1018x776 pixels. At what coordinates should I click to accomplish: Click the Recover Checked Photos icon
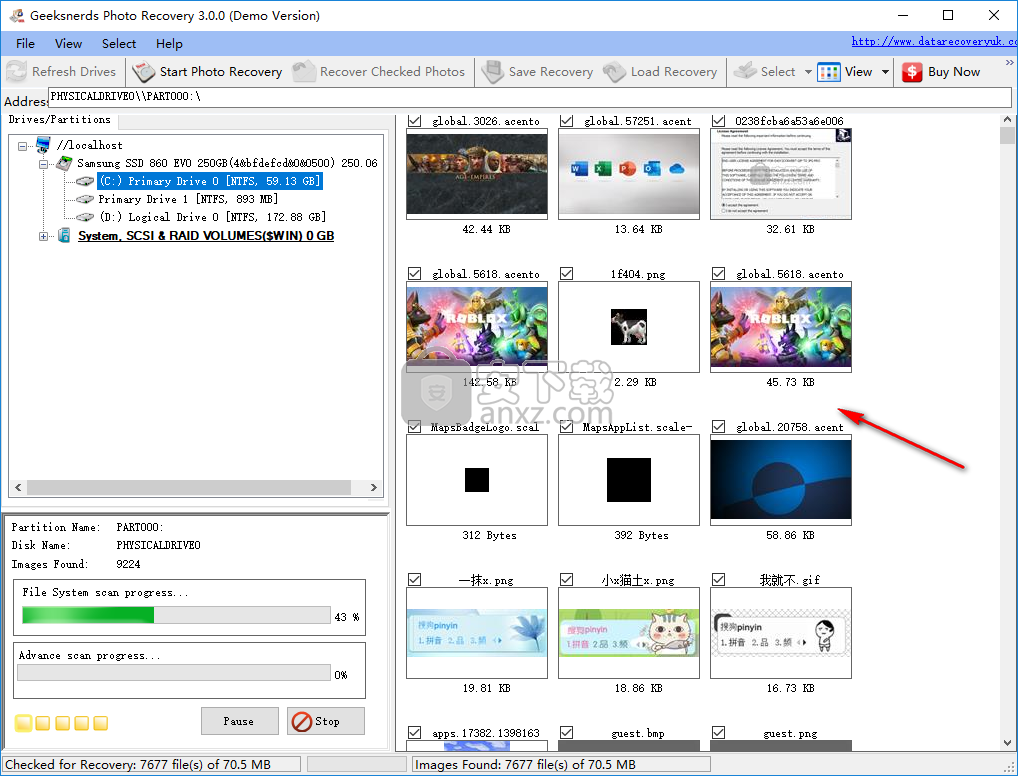(304, 71)
